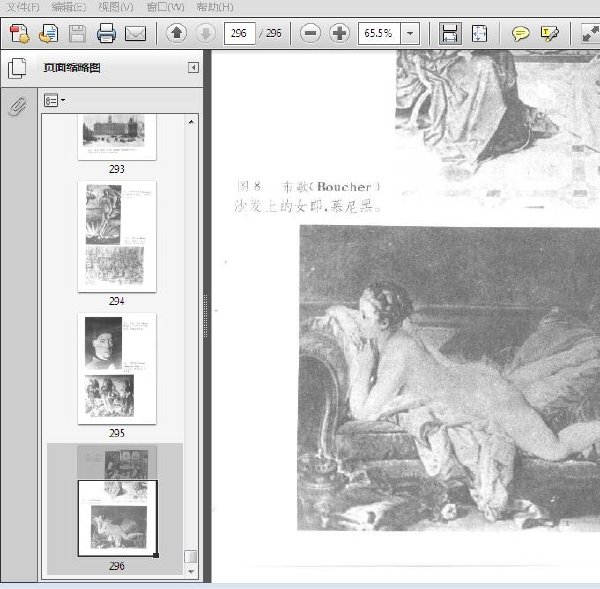Open the zoom level dropdown arrow
Viewport: 600px width, 589px height.
[410, 34]
